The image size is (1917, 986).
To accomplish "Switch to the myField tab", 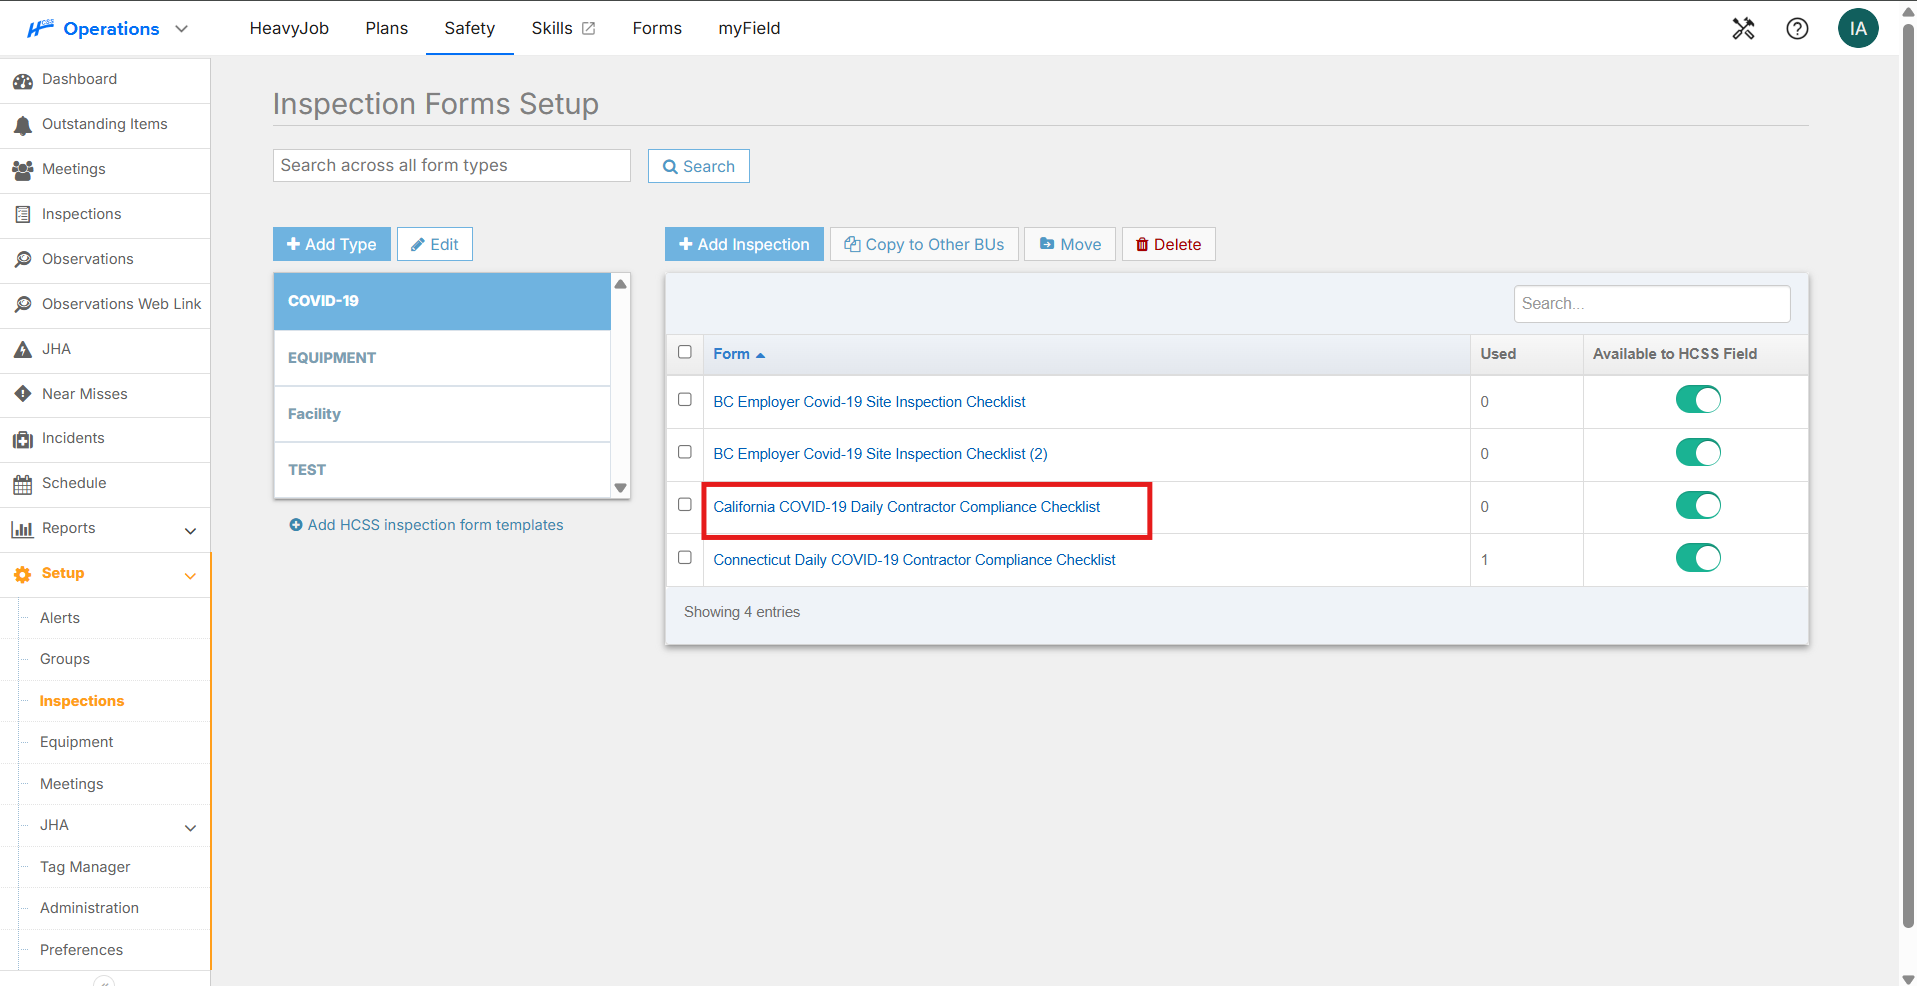I will click(x=749, y=28).
